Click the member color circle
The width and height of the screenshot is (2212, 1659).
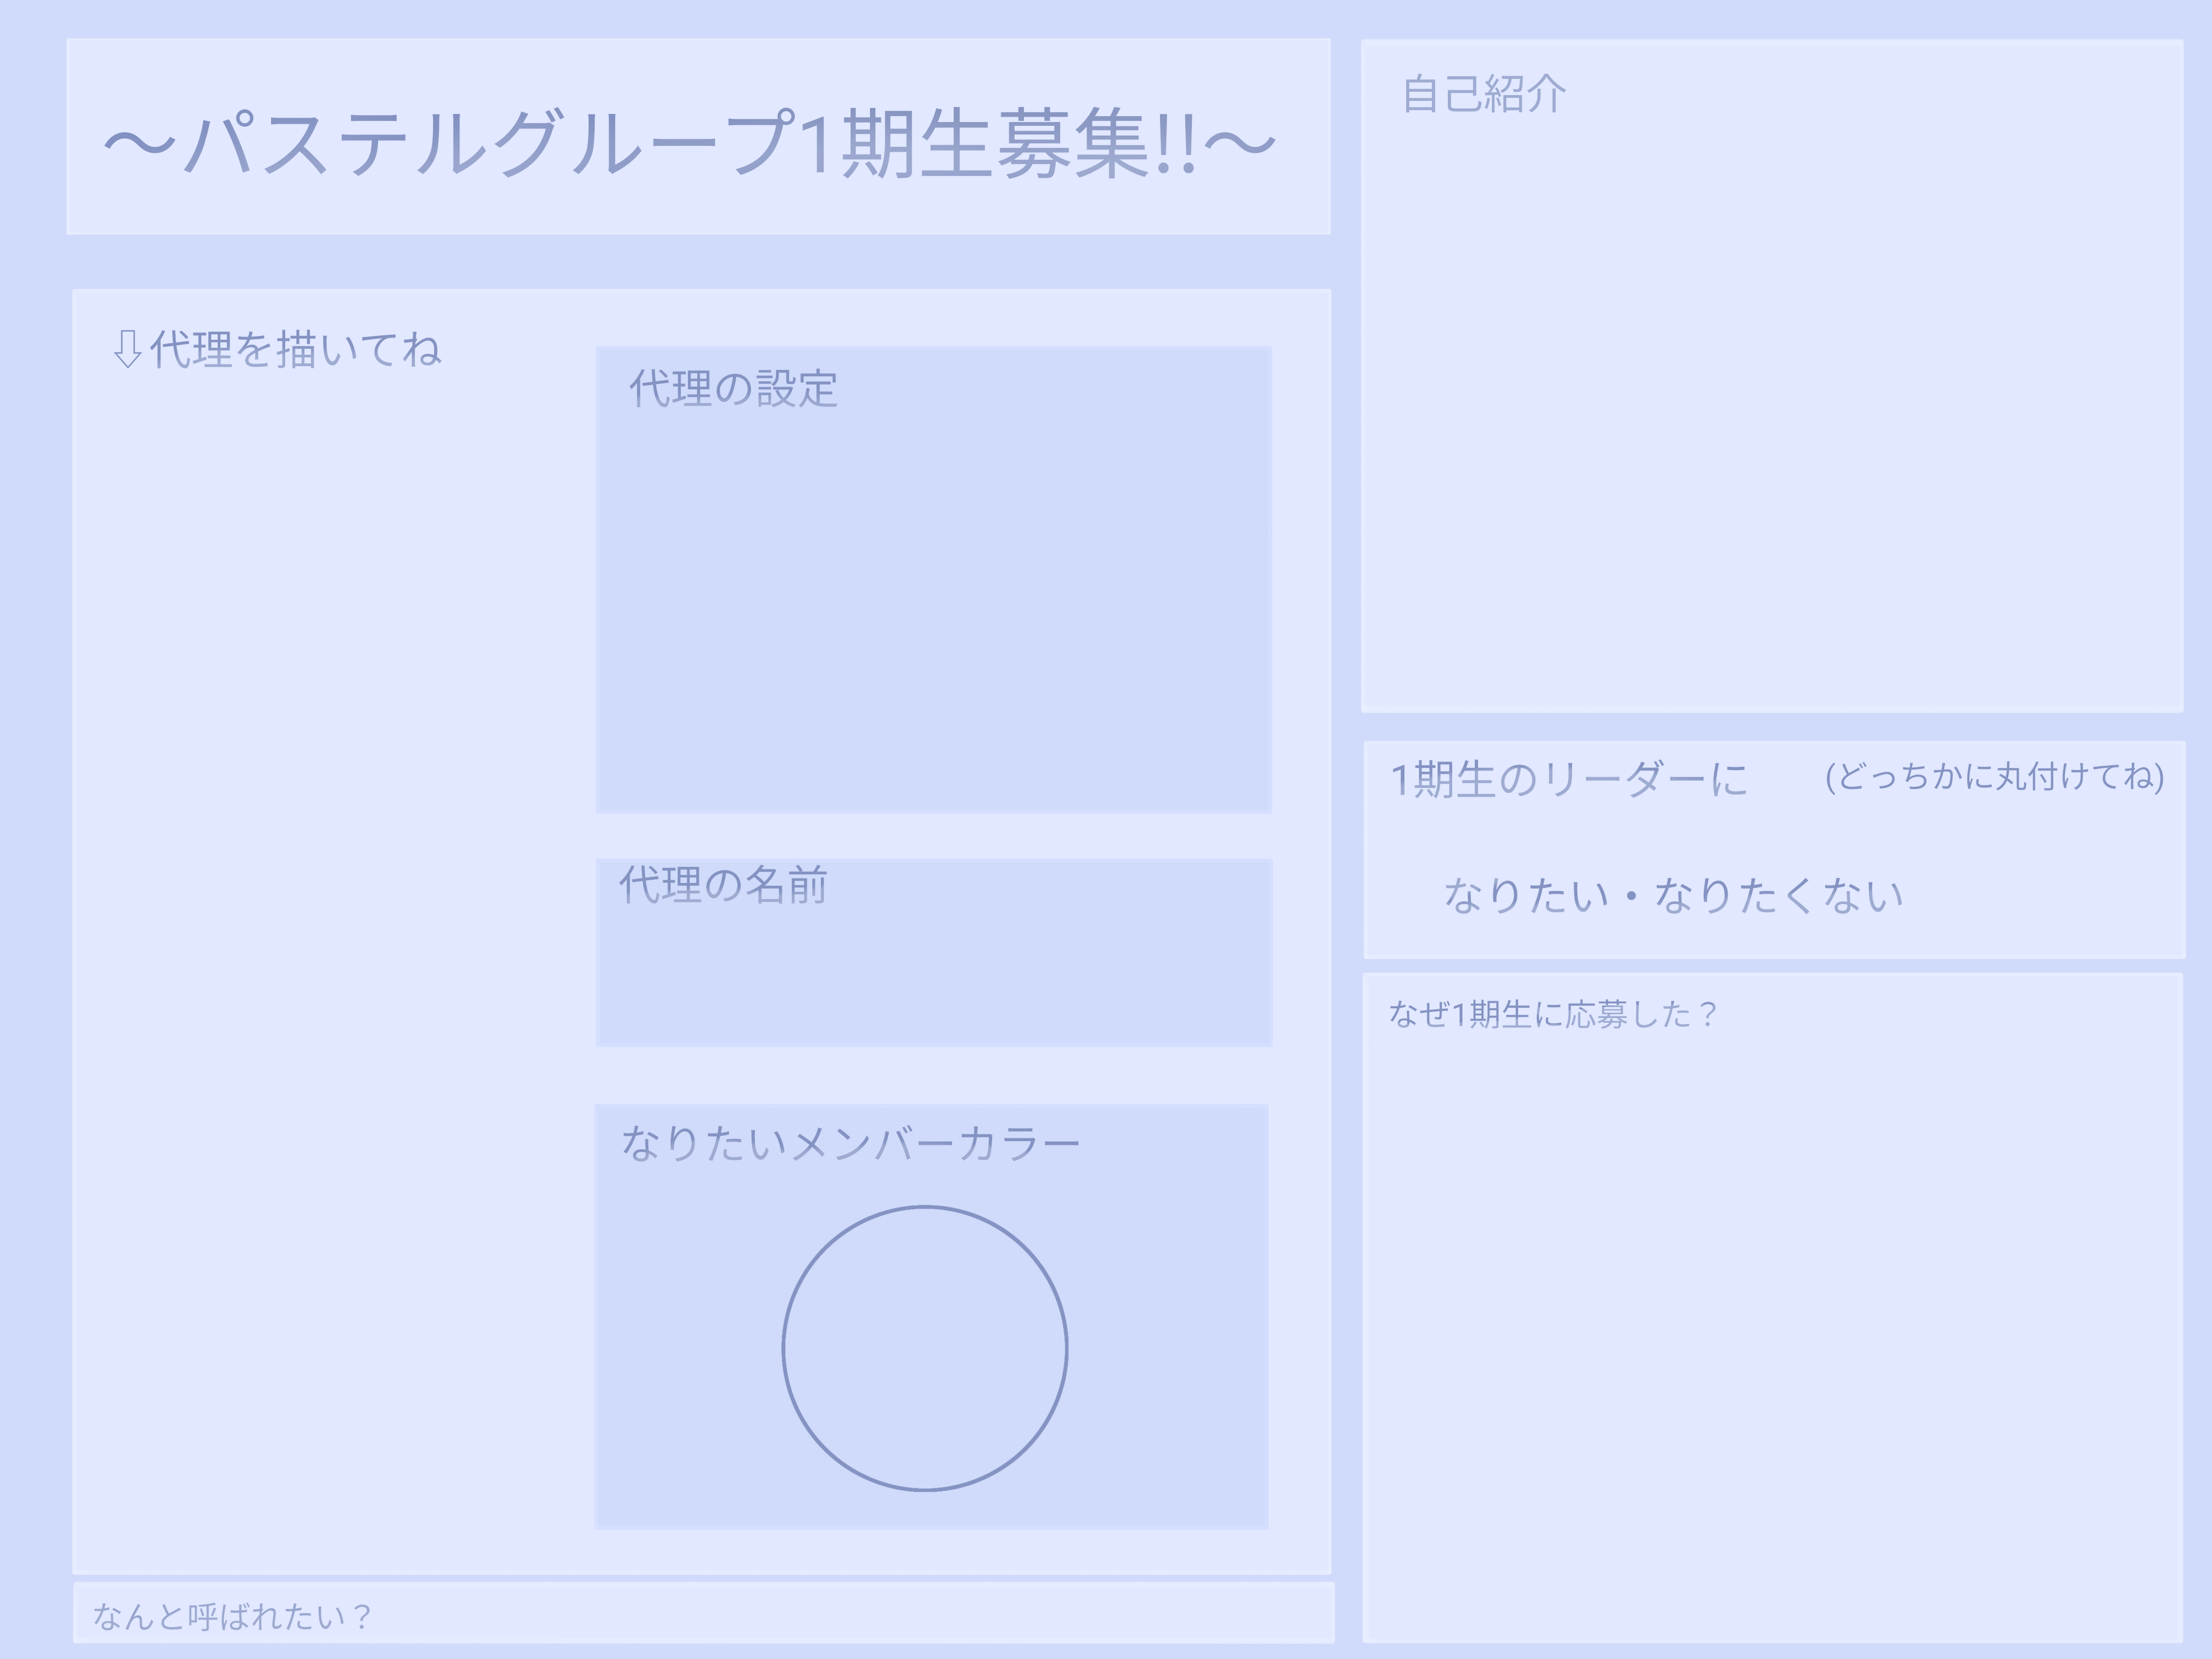coord(925,1348)
